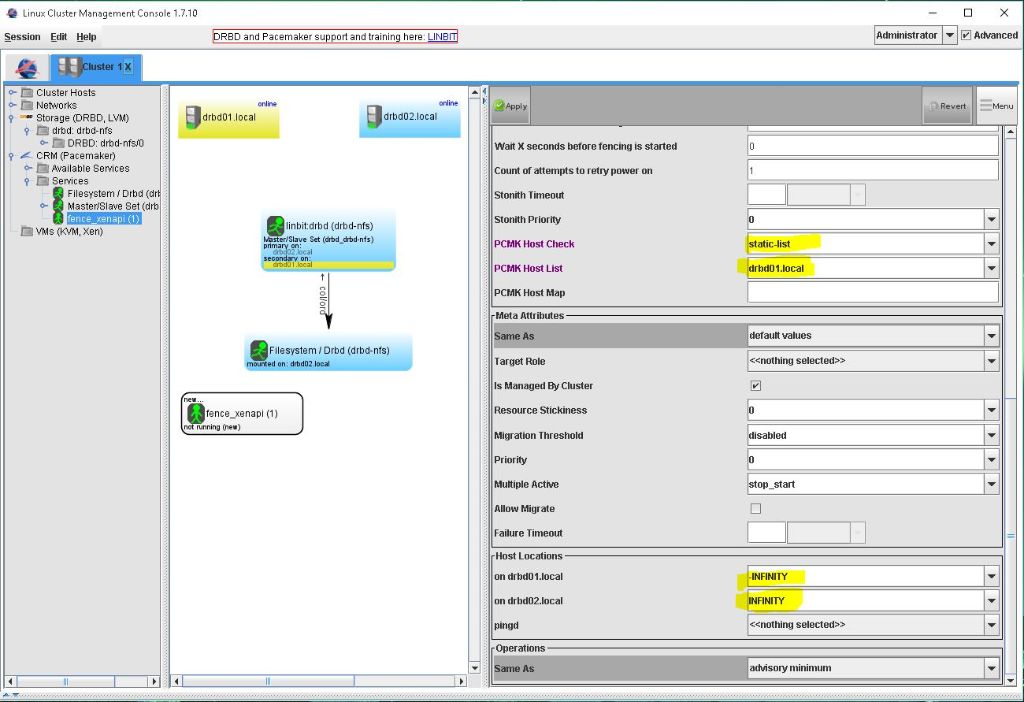Viewport: 1024px width, 702px height.
Task: Click the drbd02.local host drive icon
Action: (372, 116)
